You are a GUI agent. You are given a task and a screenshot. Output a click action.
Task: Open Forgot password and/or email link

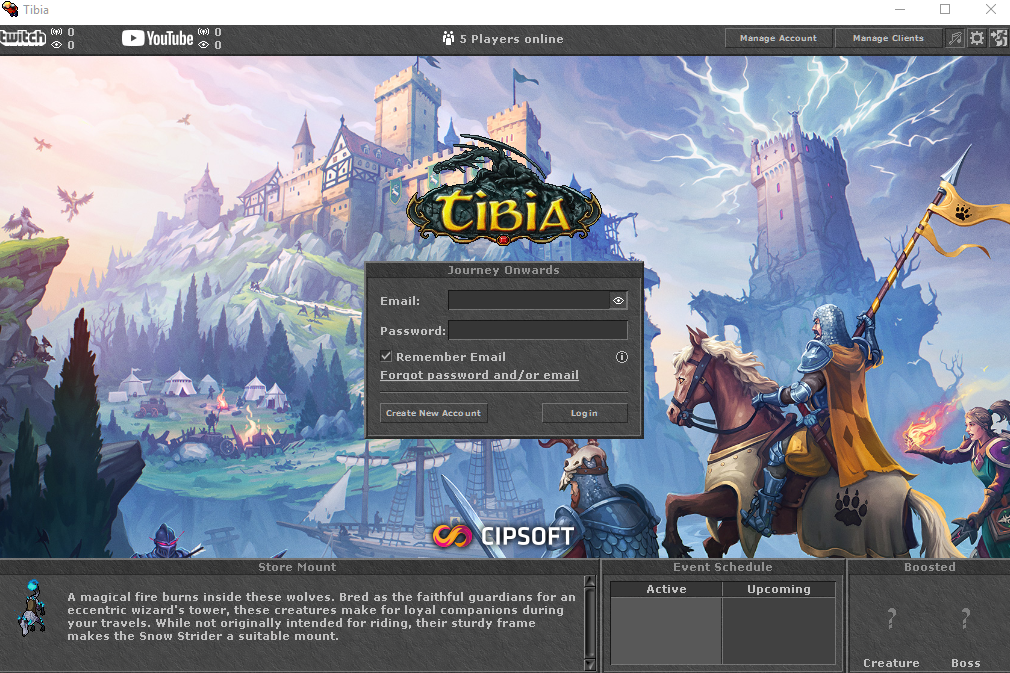[479, 375]
